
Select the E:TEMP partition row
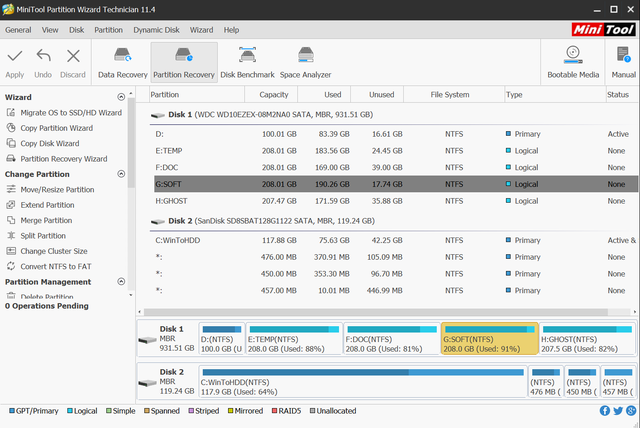pyautogui.click(x=396, y=151)
